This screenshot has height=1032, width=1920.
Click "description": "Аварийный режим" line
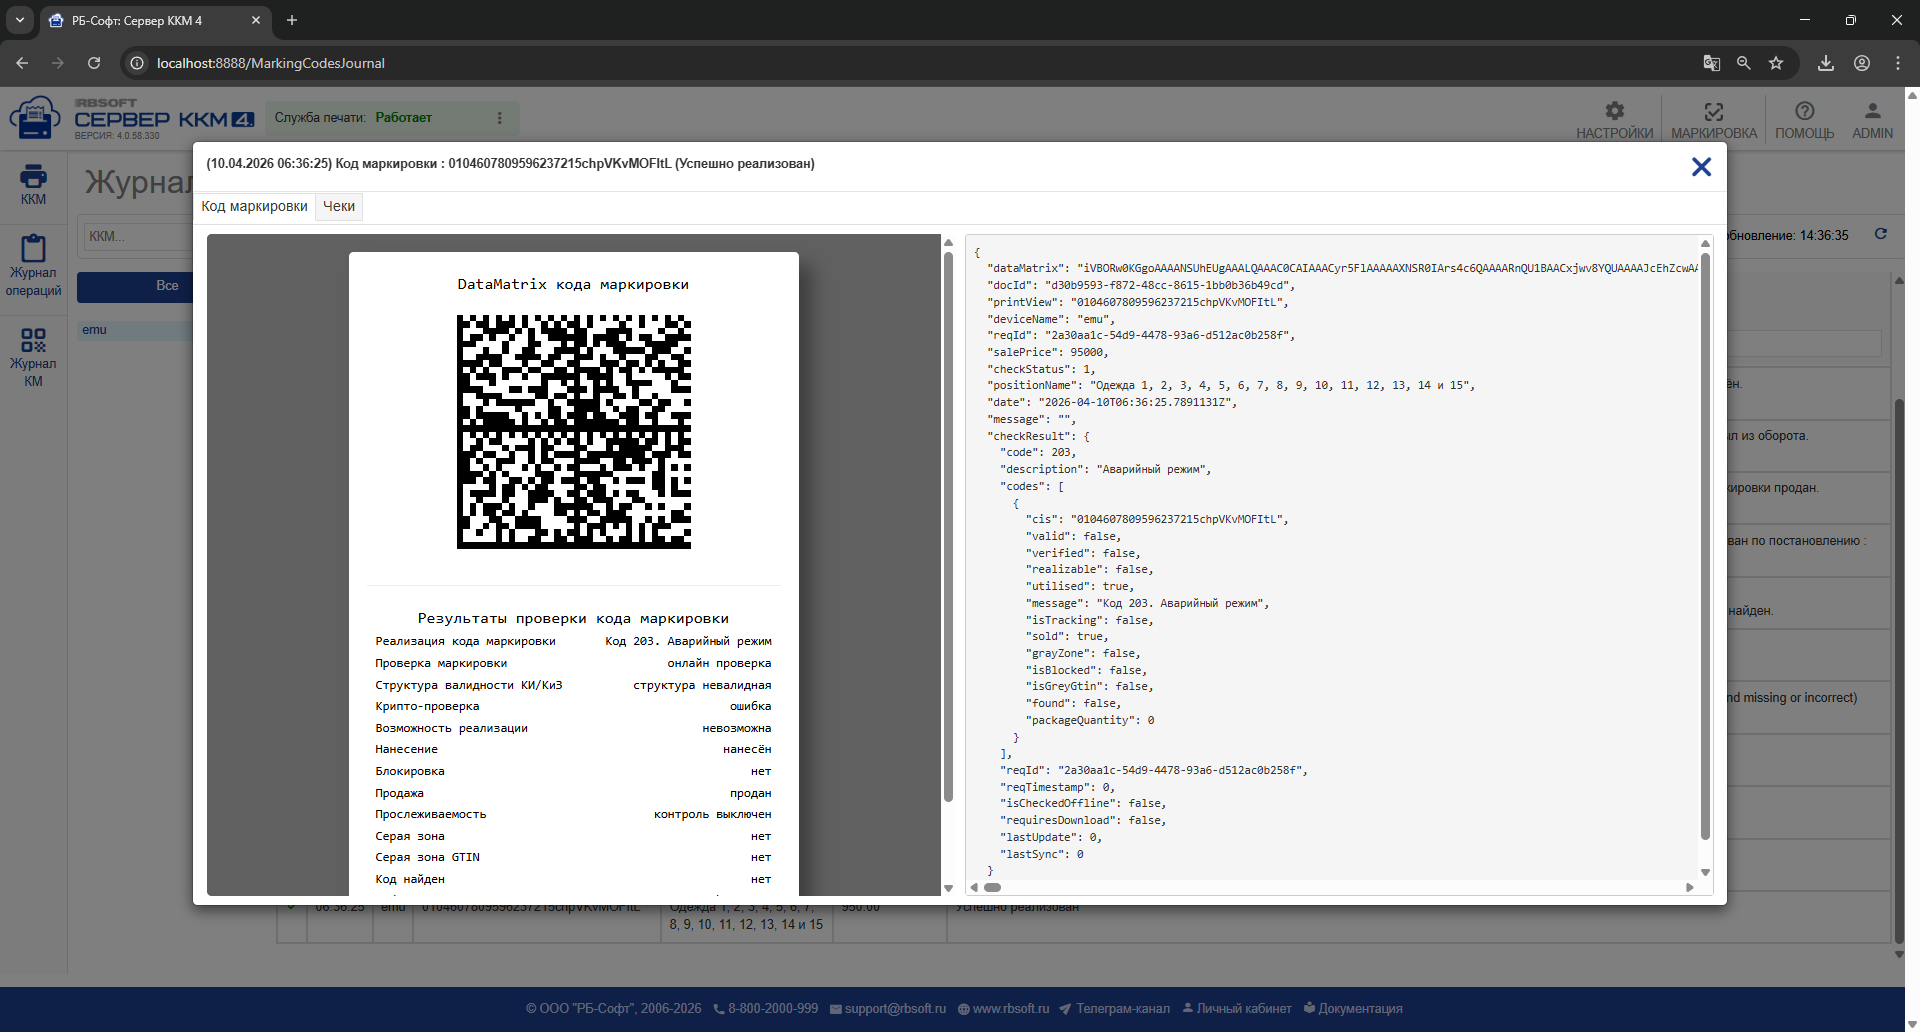(x=1106, y=469)
